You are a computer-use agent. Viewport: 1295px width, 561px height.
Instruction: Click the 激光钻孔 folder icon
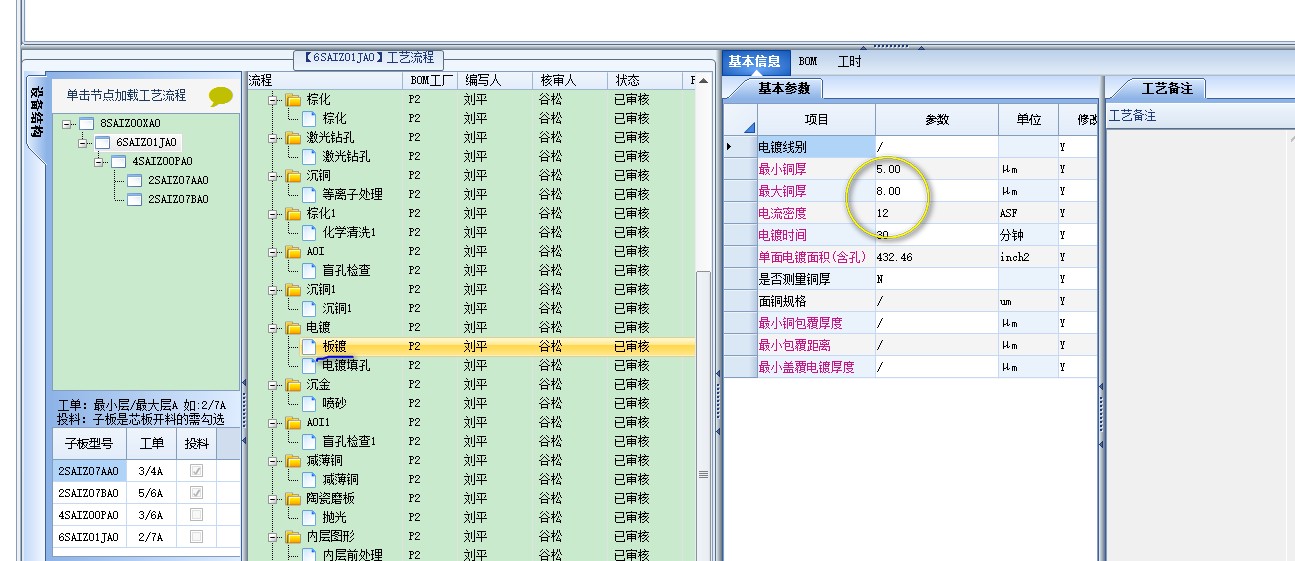click(293, 137)
